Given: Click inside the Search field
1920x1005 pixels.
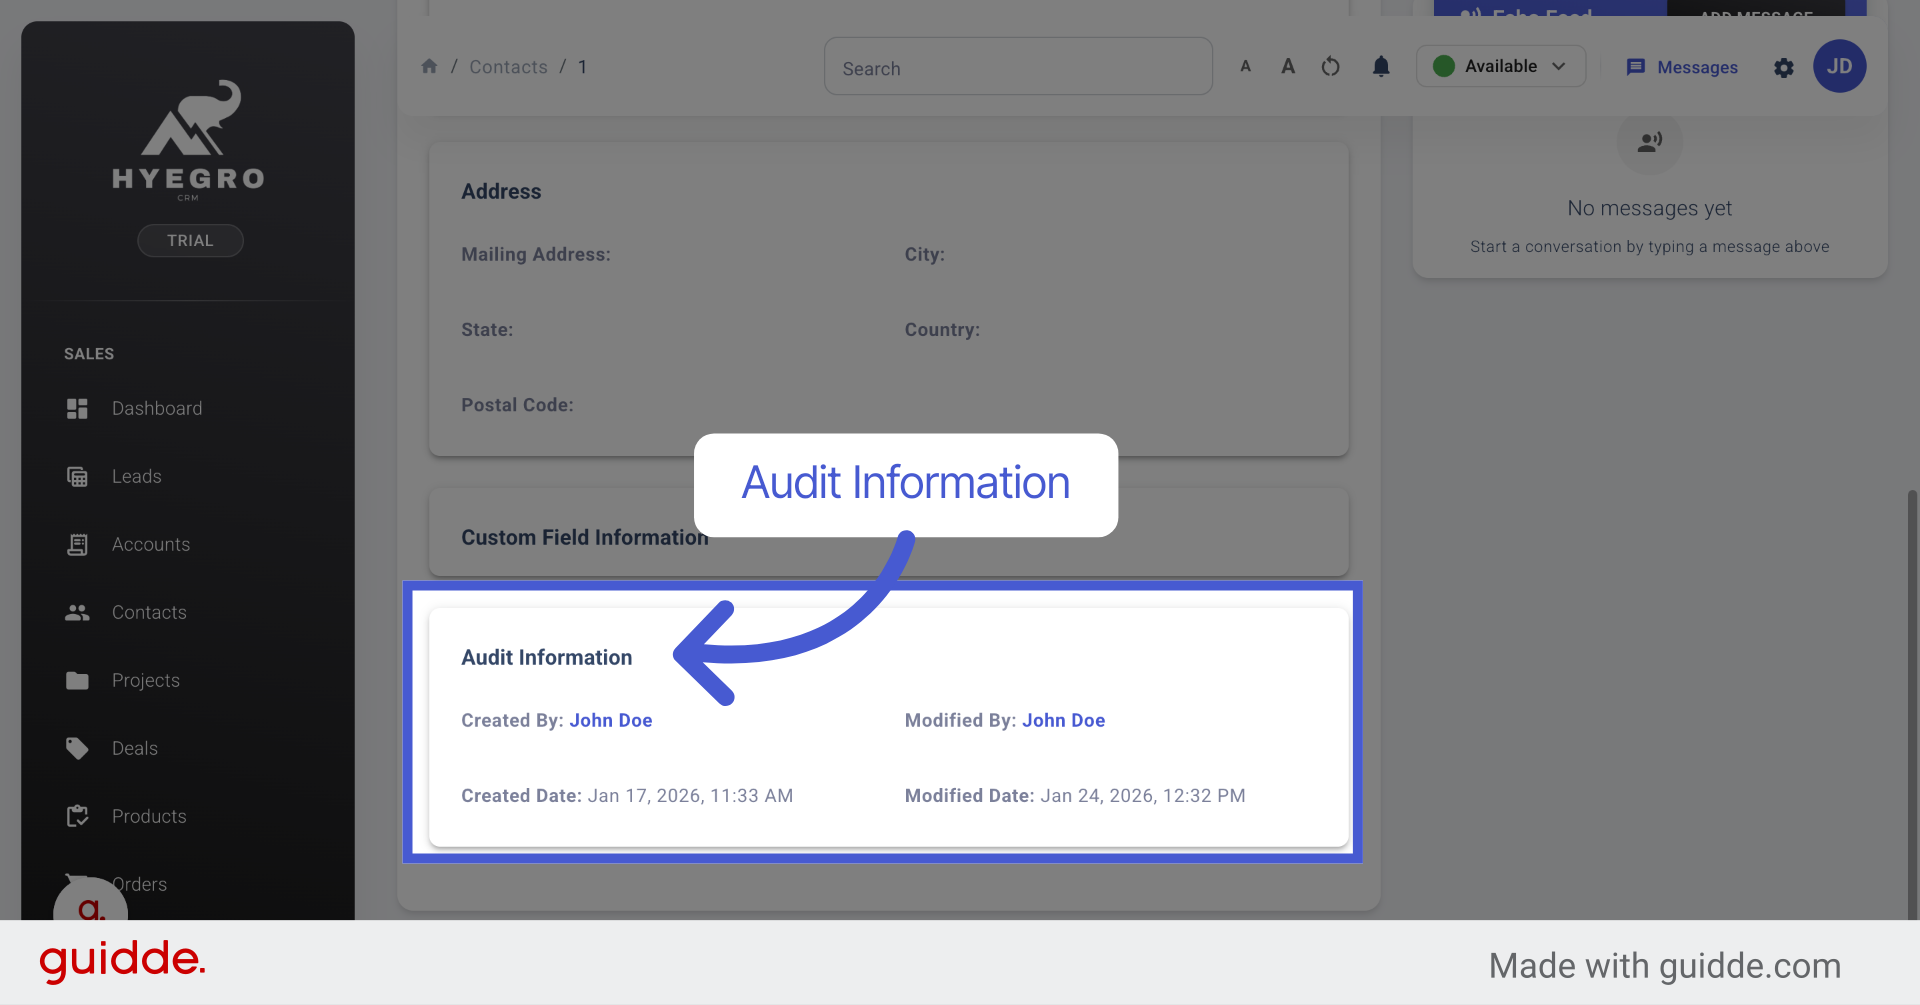Looking at the screenshot, I should point(1018,66).
